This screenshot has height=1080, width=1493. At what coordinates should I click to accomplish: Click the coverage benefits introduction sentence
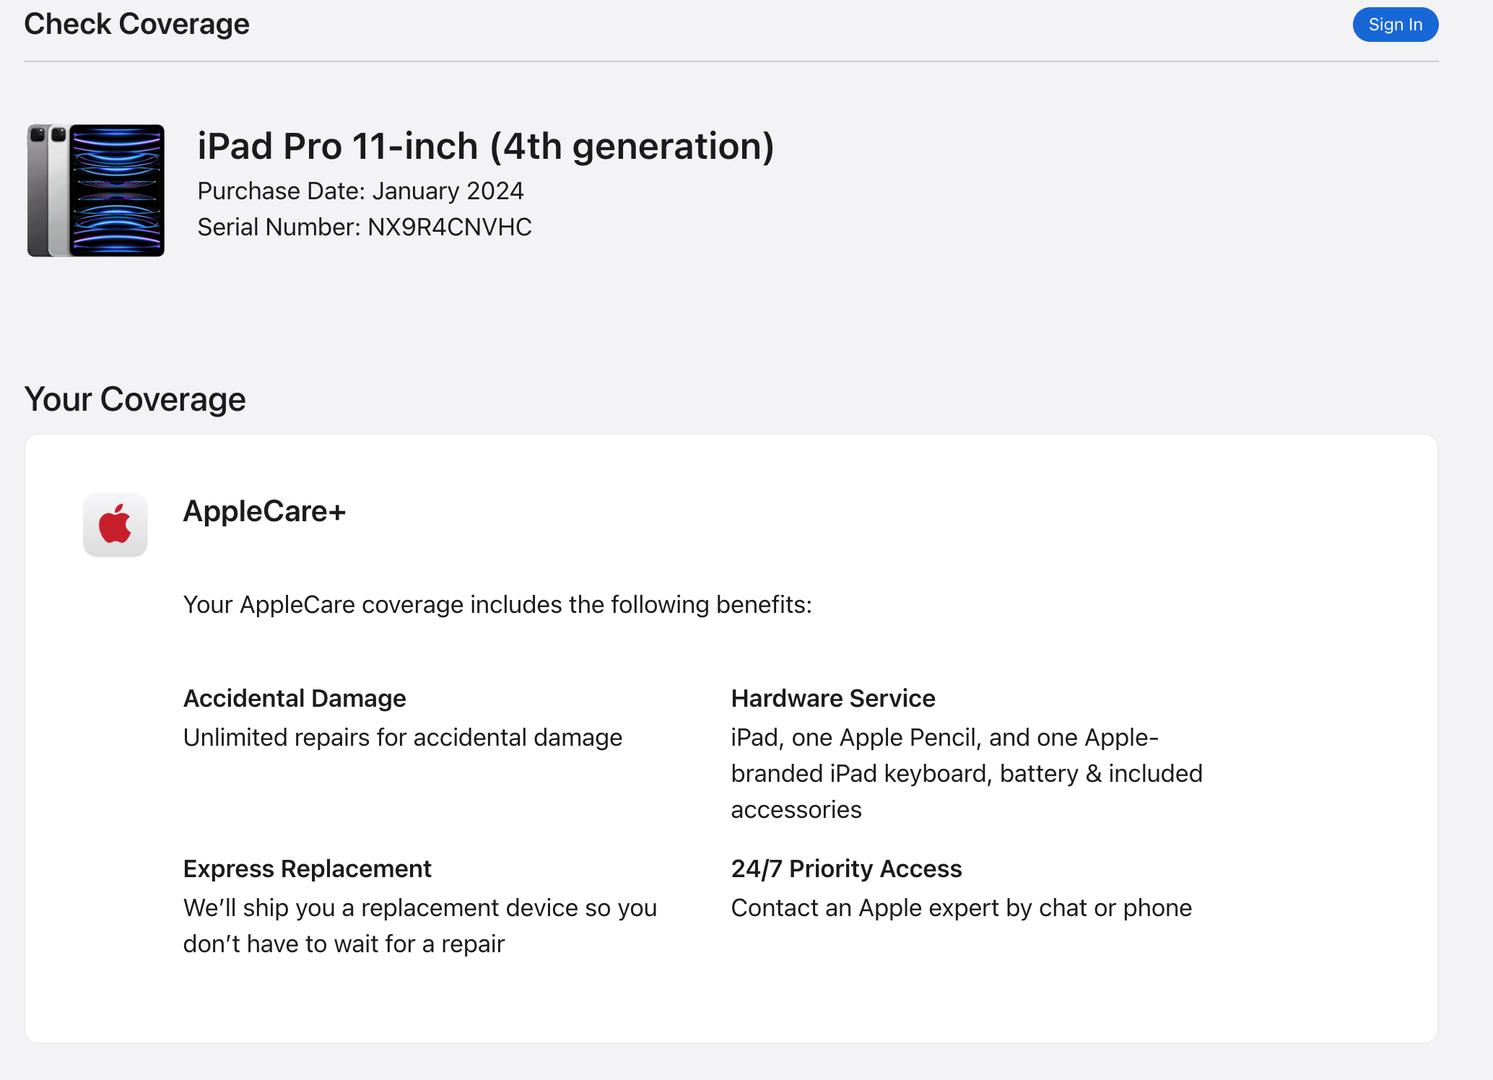tap(497, 605)
